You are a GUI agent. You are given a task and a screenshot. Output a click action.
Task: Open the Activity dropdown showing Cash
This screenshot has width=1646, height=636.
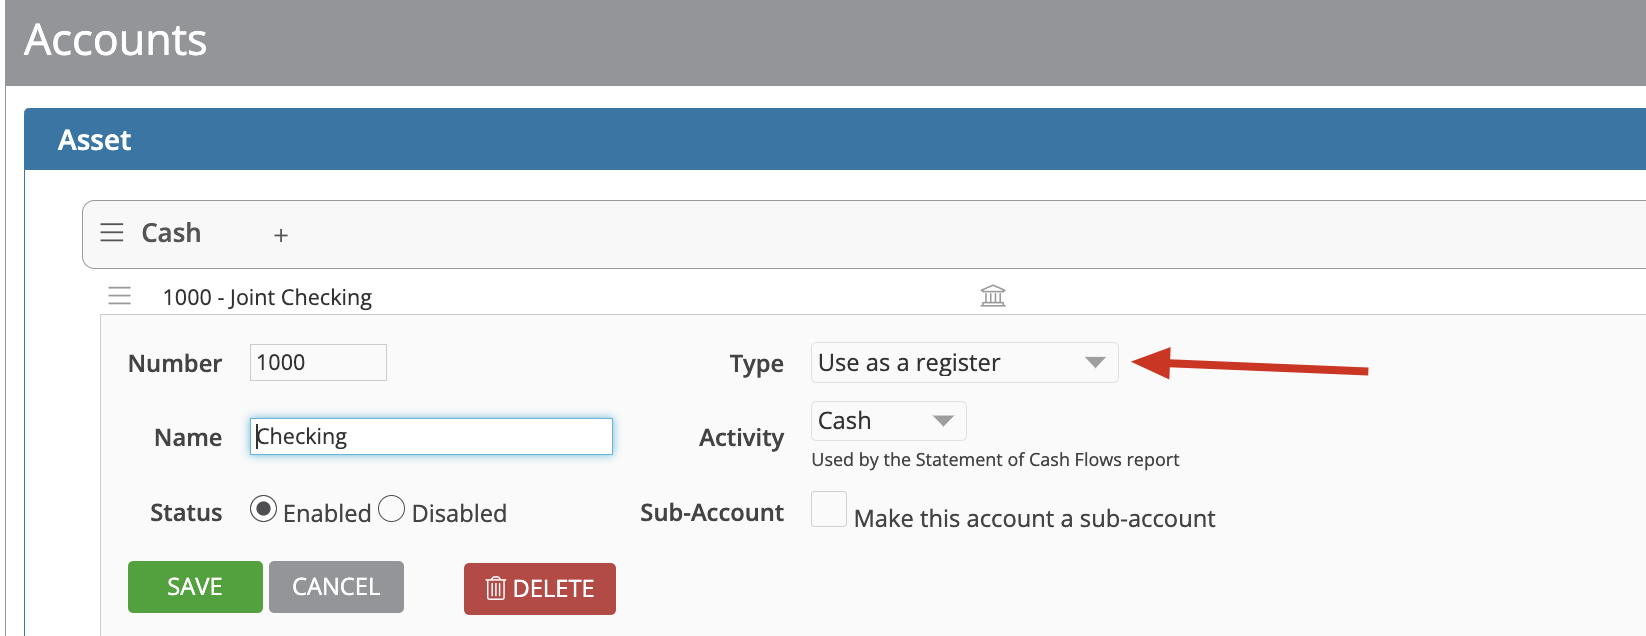point(888,420)
